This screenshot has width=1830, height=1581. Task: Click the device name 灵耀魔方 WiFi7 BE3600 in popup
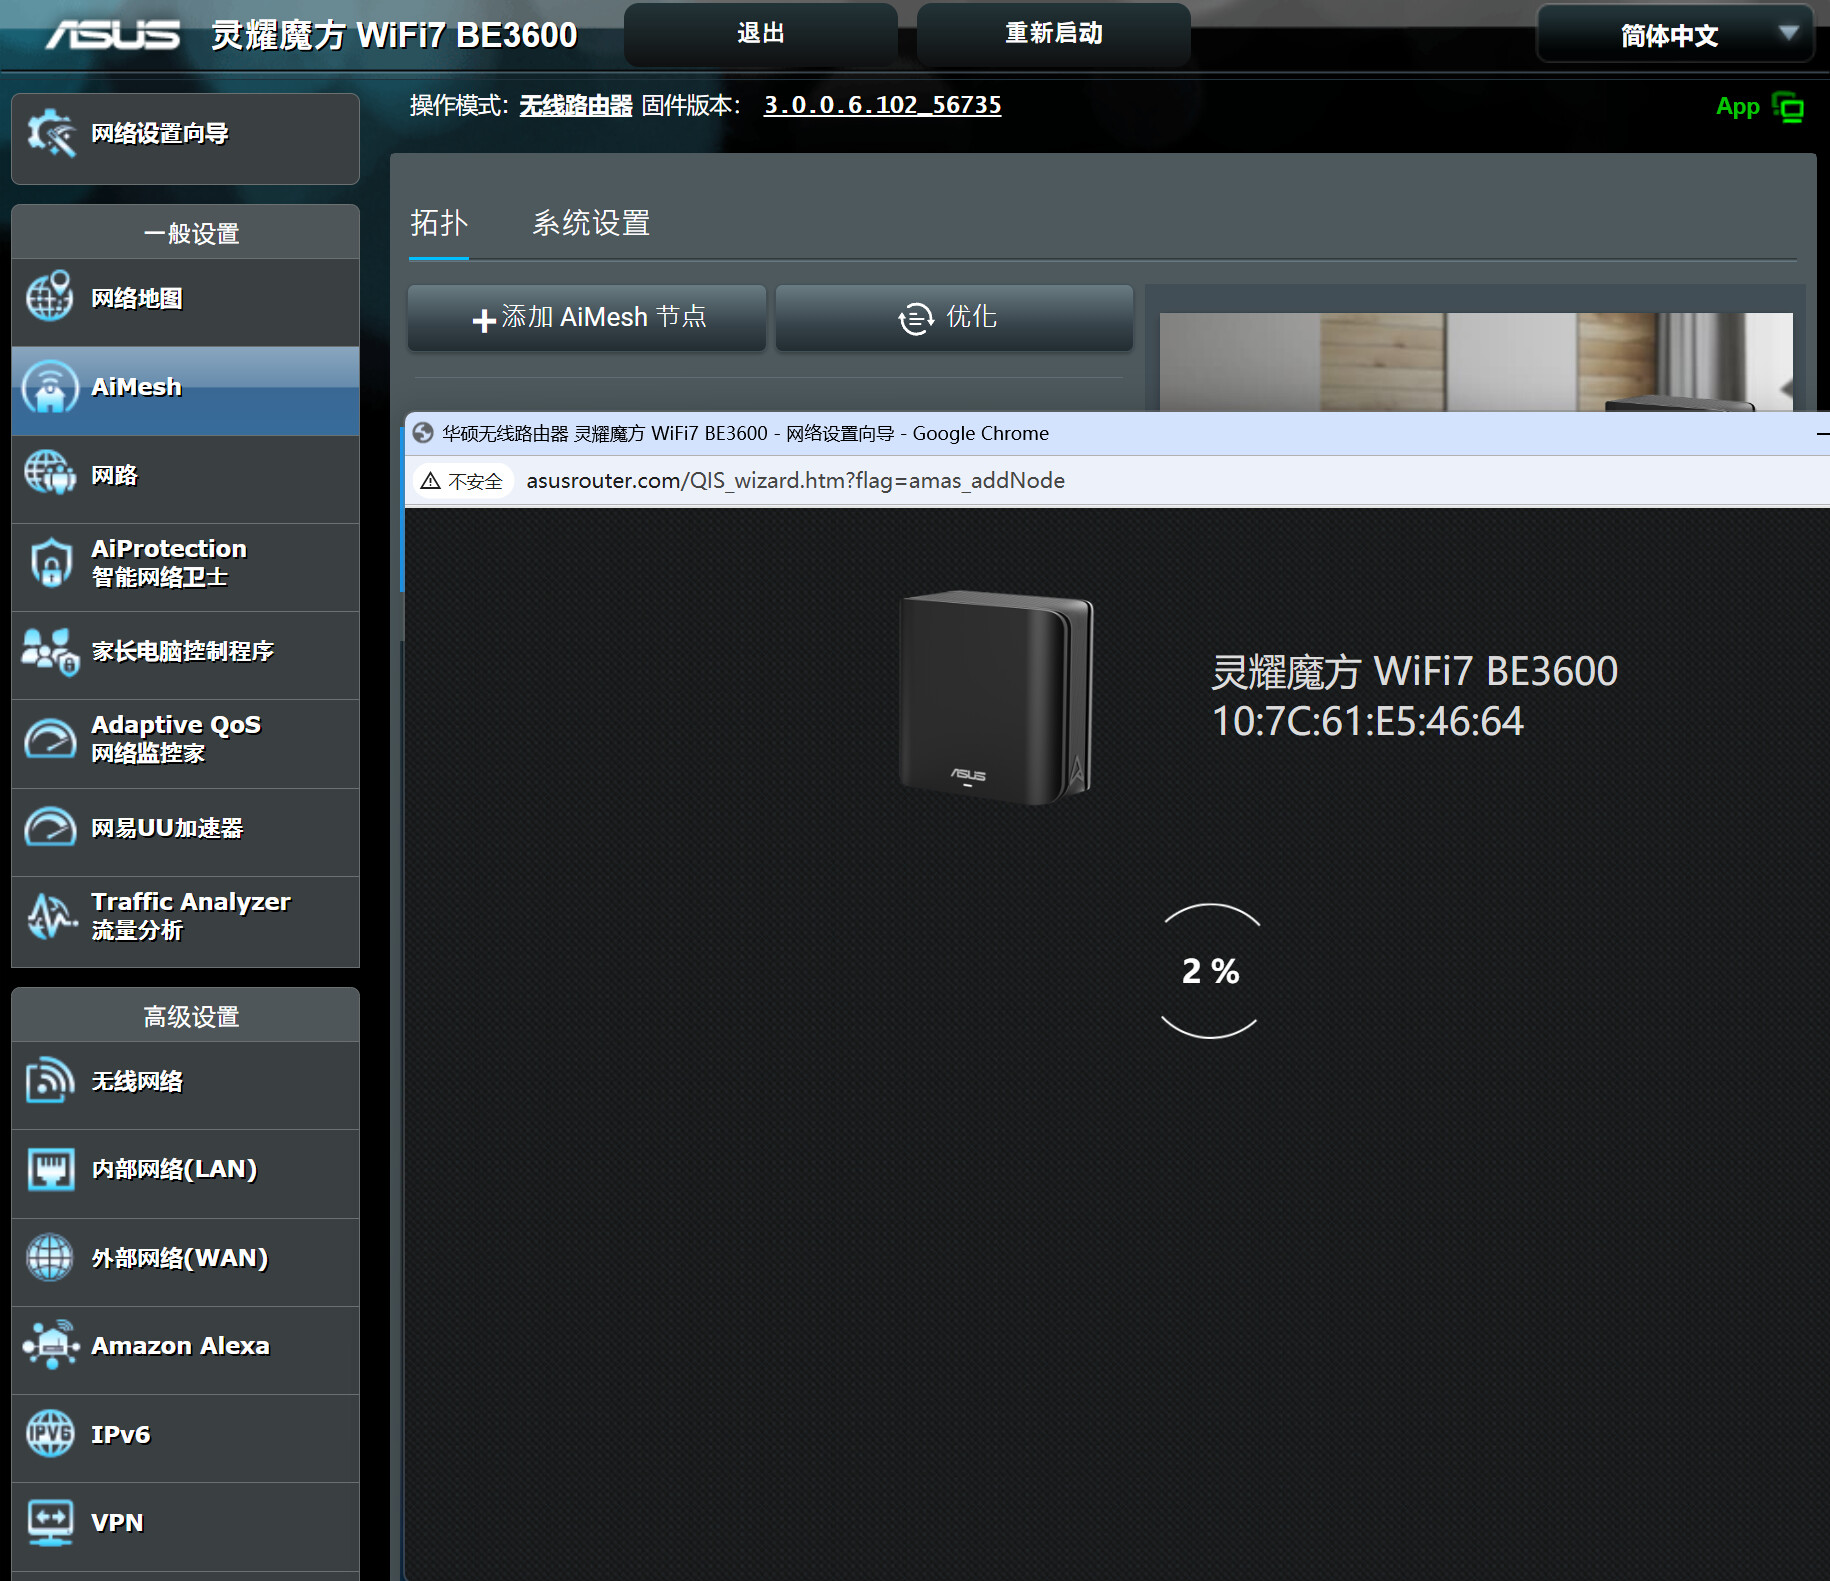[1415, 671]
